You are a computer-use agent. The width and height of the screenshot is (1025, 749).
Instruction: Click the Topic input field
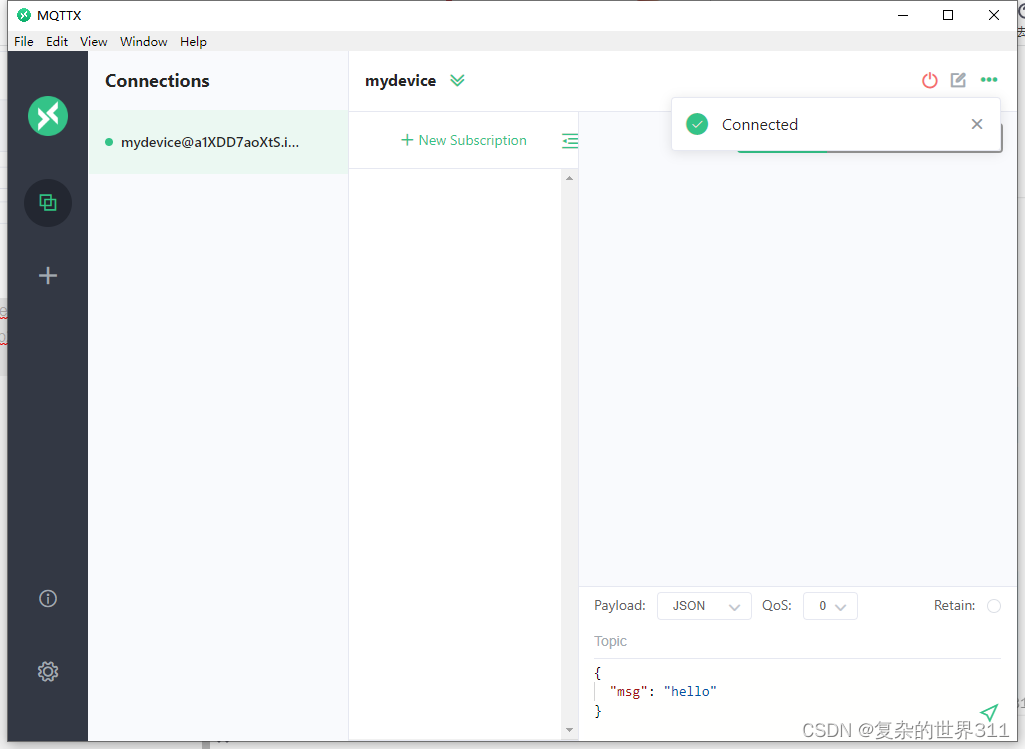[798, 641]
